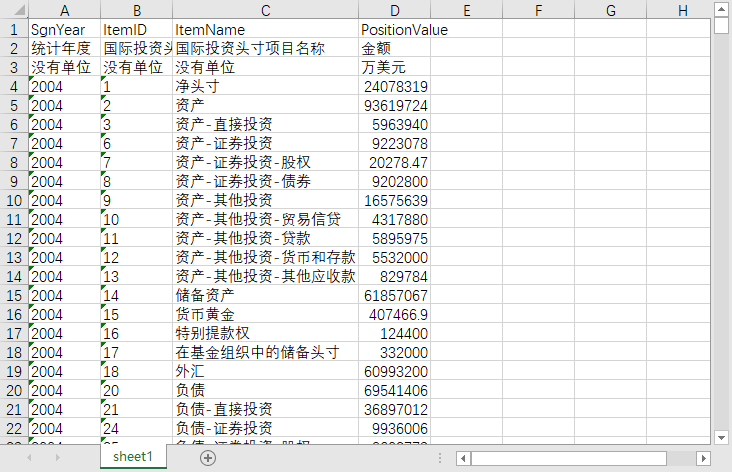Click cell containing 资产-其他投资-贸易信贷
The width and height of the screenshot is (732, 472).
pos(266,219)
